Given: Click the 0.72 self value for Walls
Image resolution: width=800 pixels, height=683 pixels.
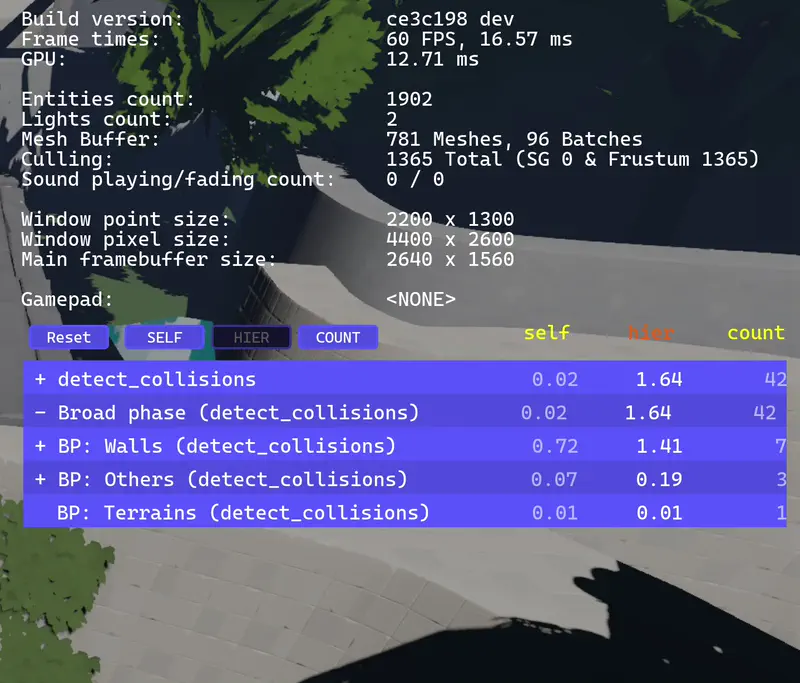Looking at the screenshot, I should click(554, 446).
